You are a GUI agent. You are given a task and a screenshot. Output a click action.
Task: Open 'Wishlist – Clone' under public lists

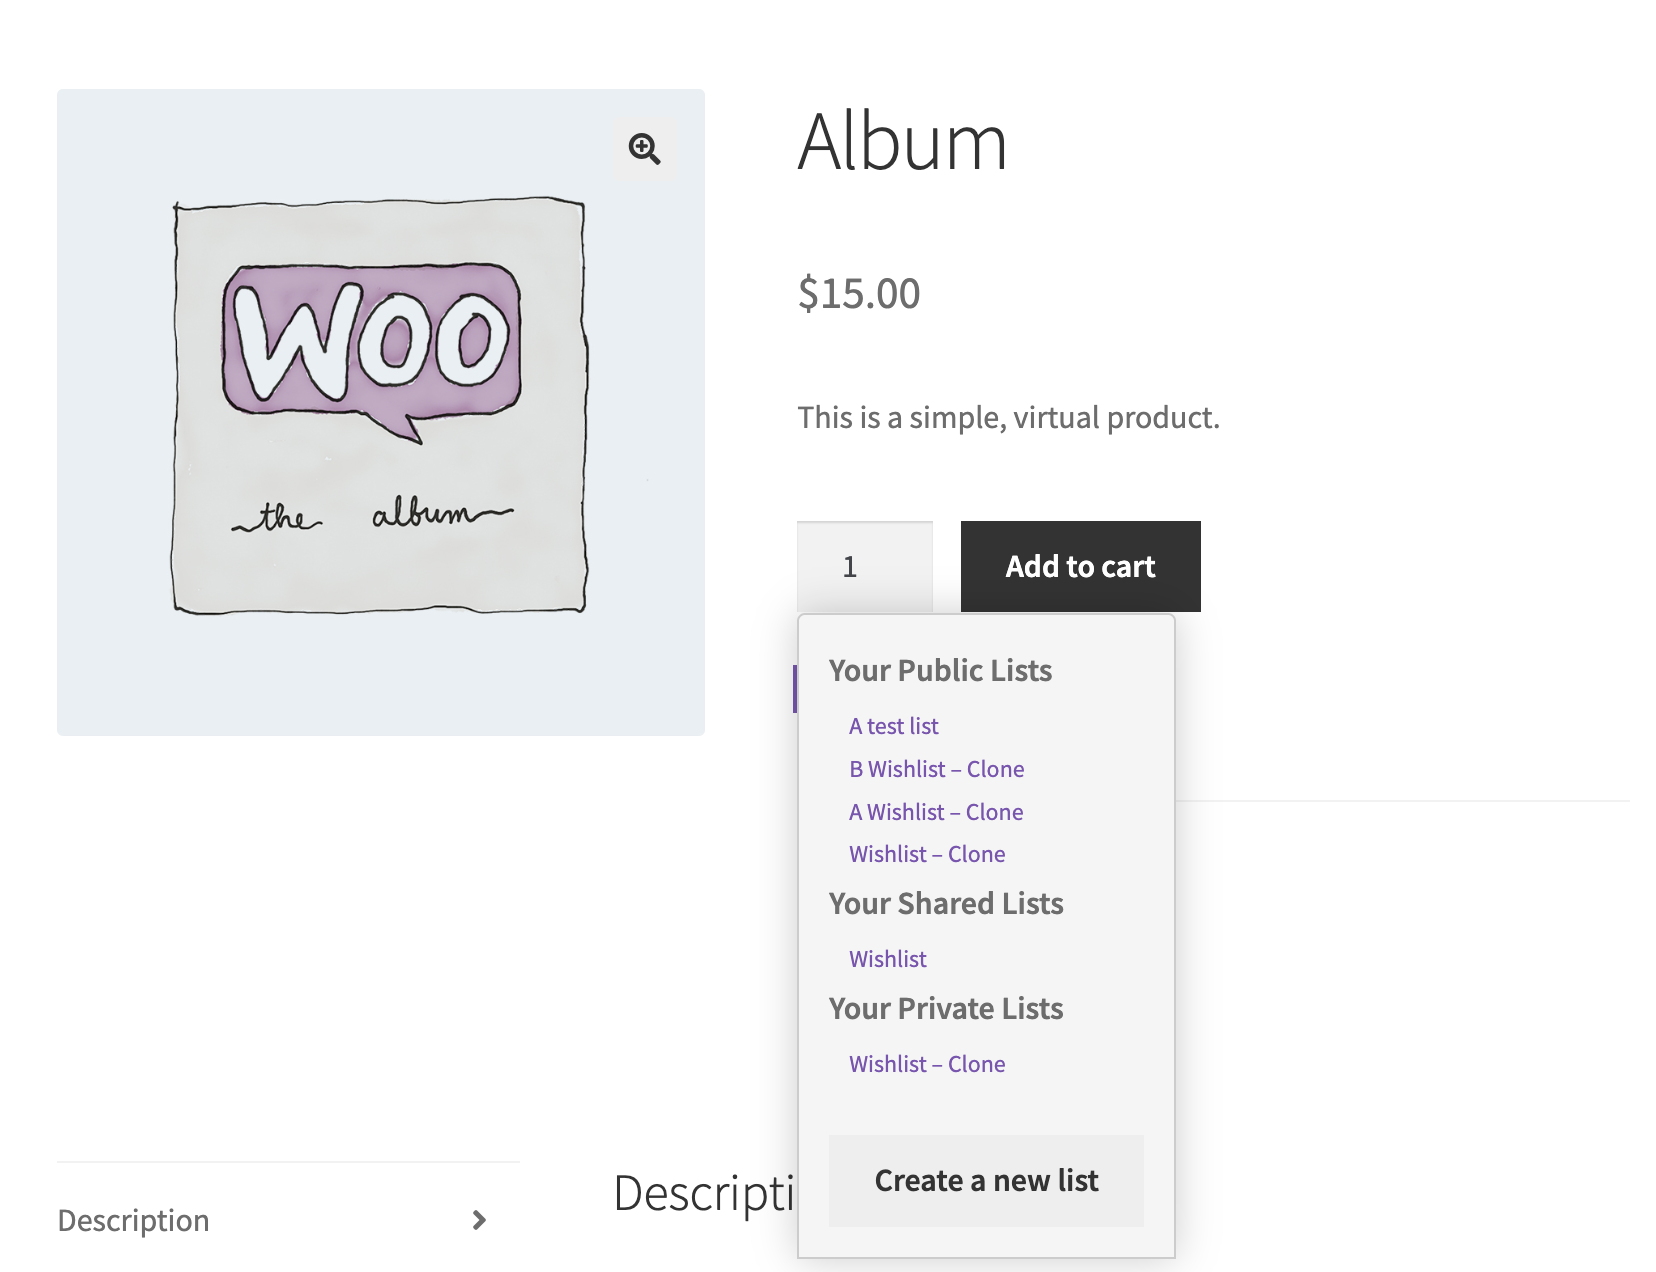[x=927, y=854]
